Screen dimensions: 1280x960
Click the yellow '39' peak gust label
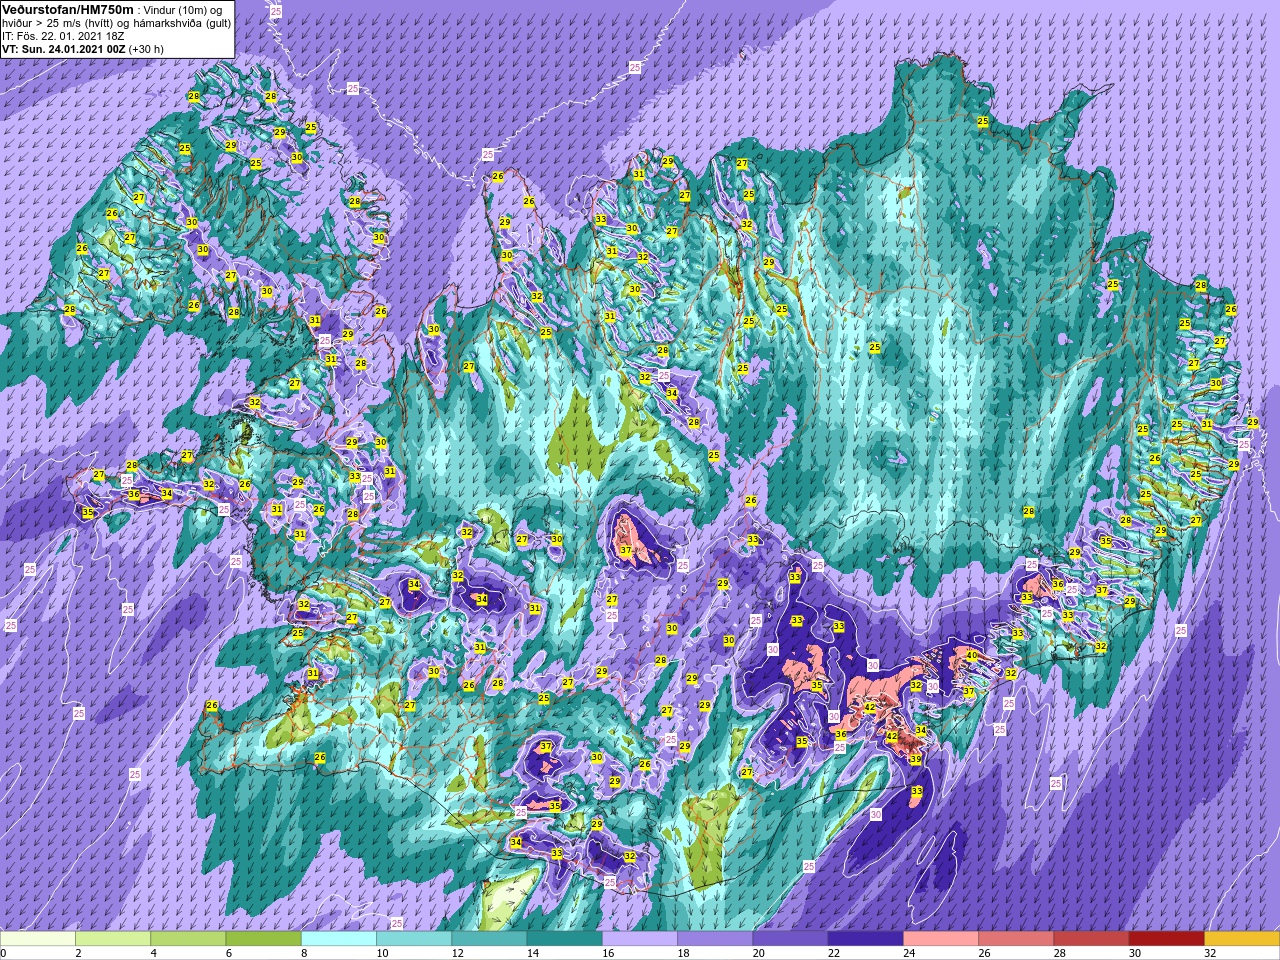tap(915, 760)
